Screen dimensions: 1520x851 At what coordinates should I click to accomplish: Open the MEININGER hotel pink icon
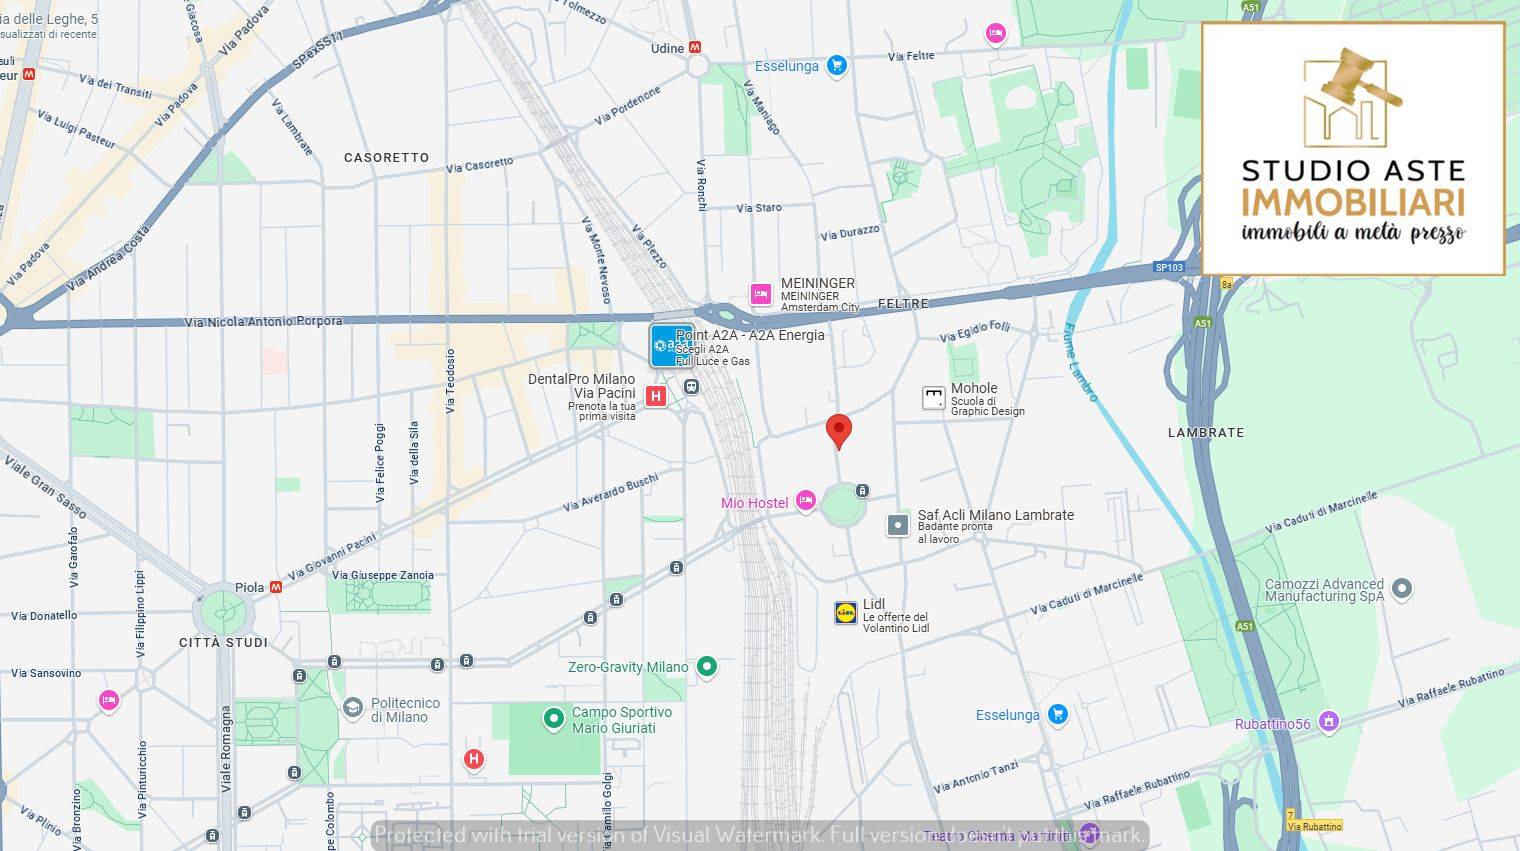(x=761, y=294)
